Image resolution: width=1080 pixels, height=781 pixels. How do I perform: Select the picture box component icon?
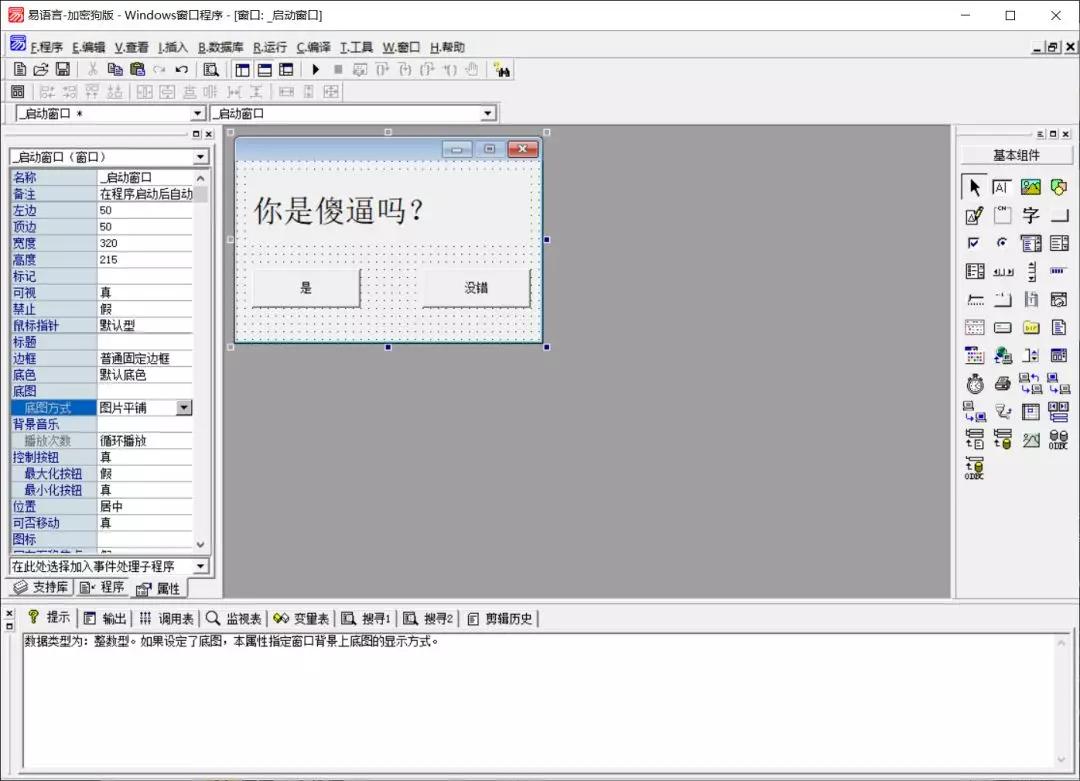coord(1030,186)
